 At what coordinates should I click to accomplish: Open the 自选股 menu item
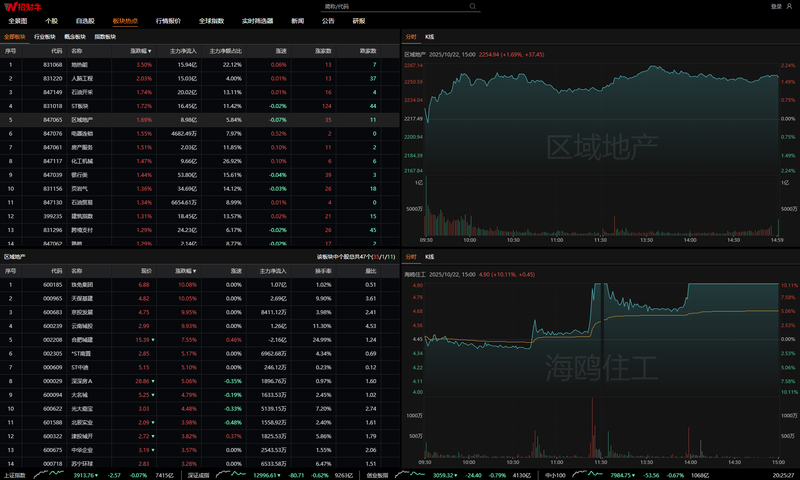click(85, 21)
